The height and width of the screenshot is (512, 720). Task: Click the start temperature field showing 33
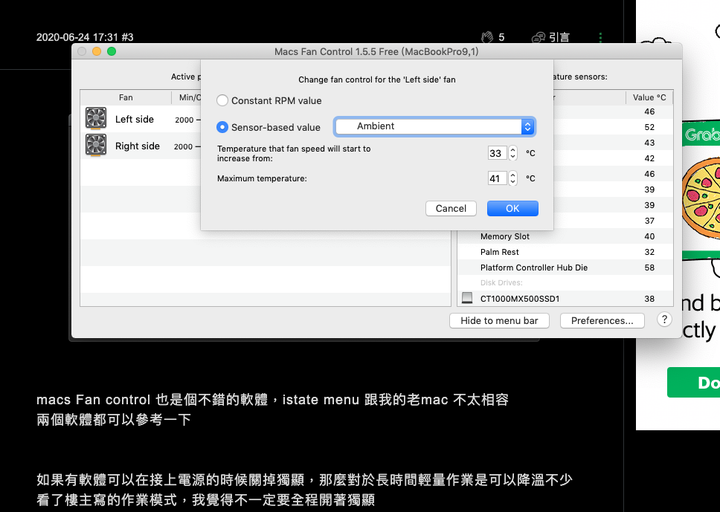(x=496, y=153)
